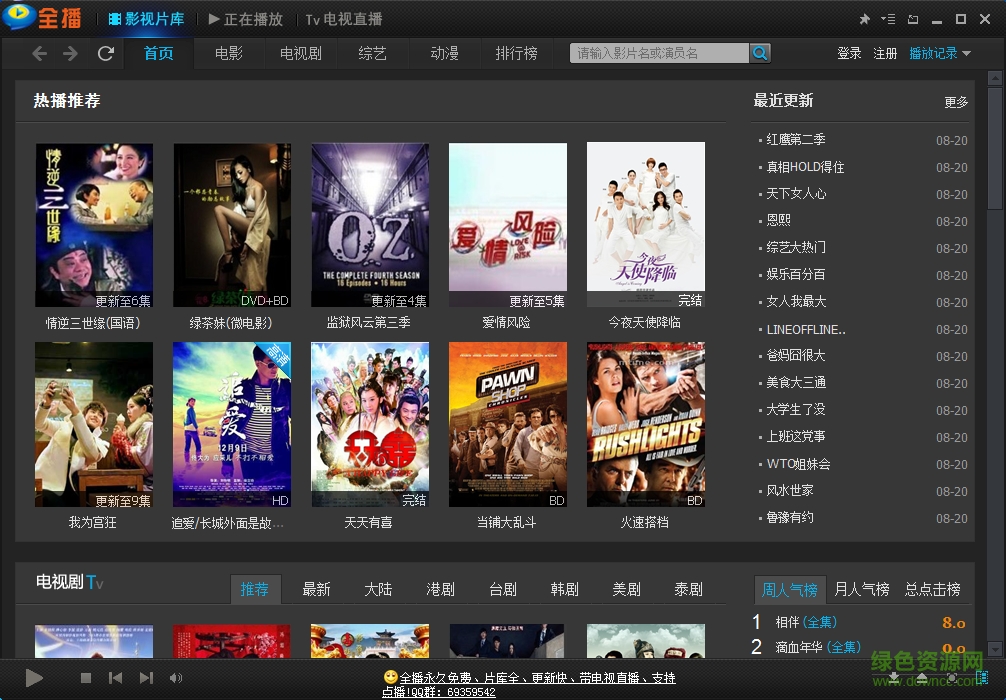
Task: Switch to 总点击榜 ranking tab
Action: pos(932,589)
